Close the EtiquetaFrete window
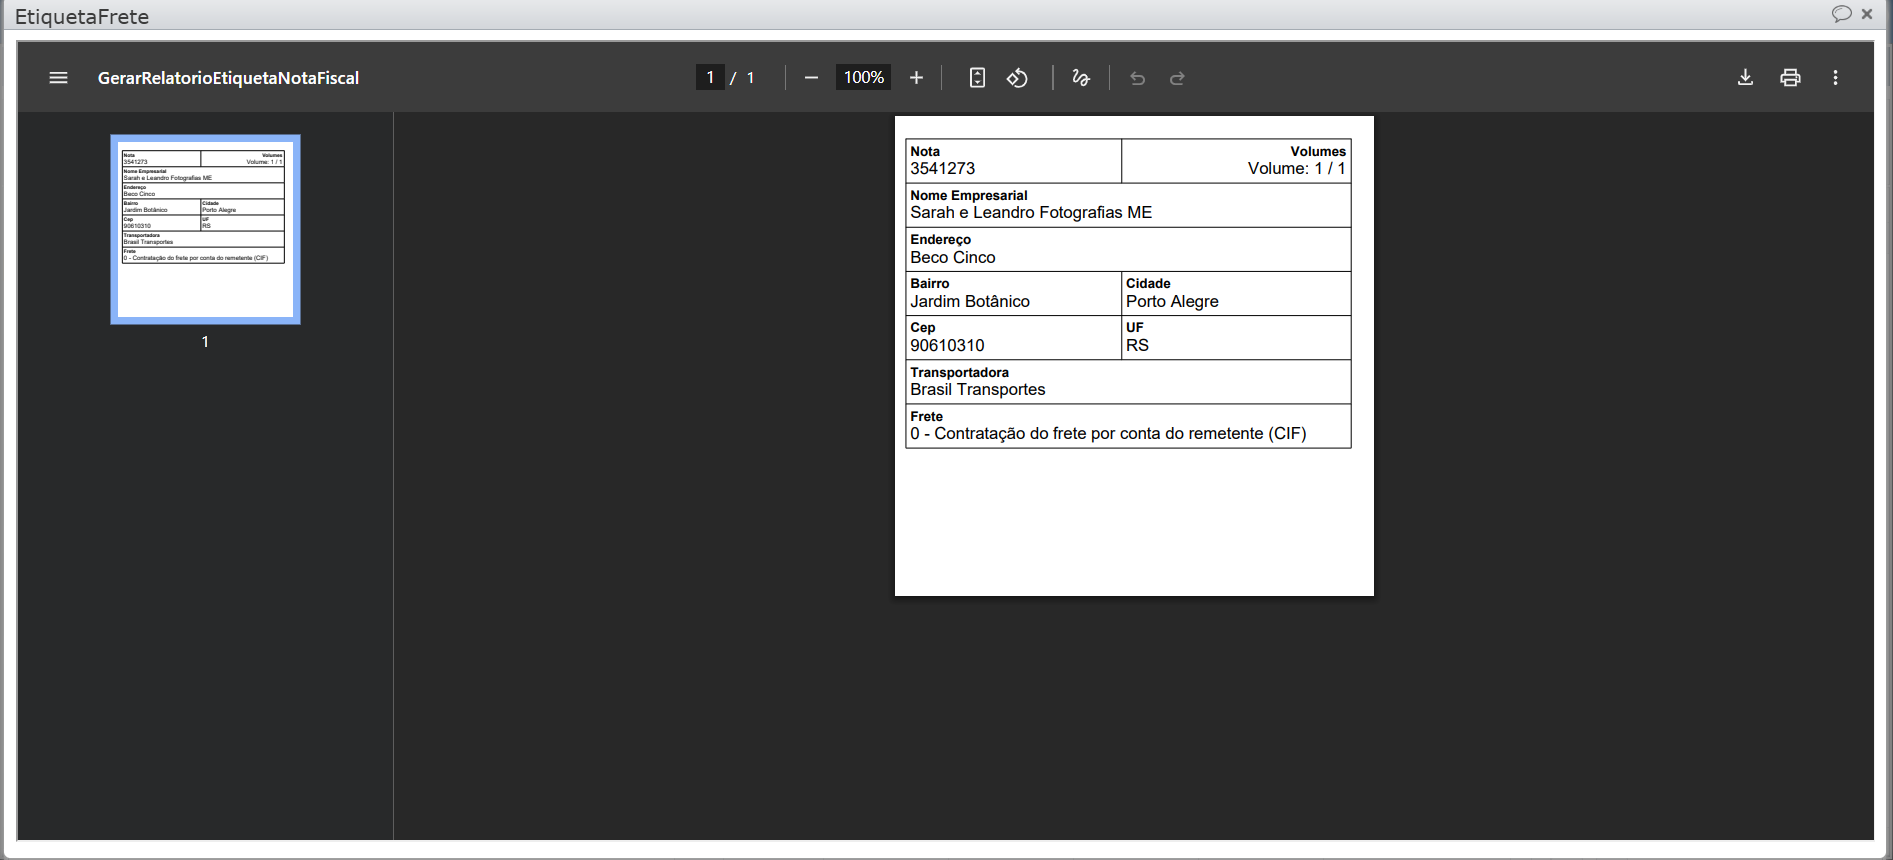Image resolution: width=1893 pixels, height=860 pixels. [x=1866, y=14]
